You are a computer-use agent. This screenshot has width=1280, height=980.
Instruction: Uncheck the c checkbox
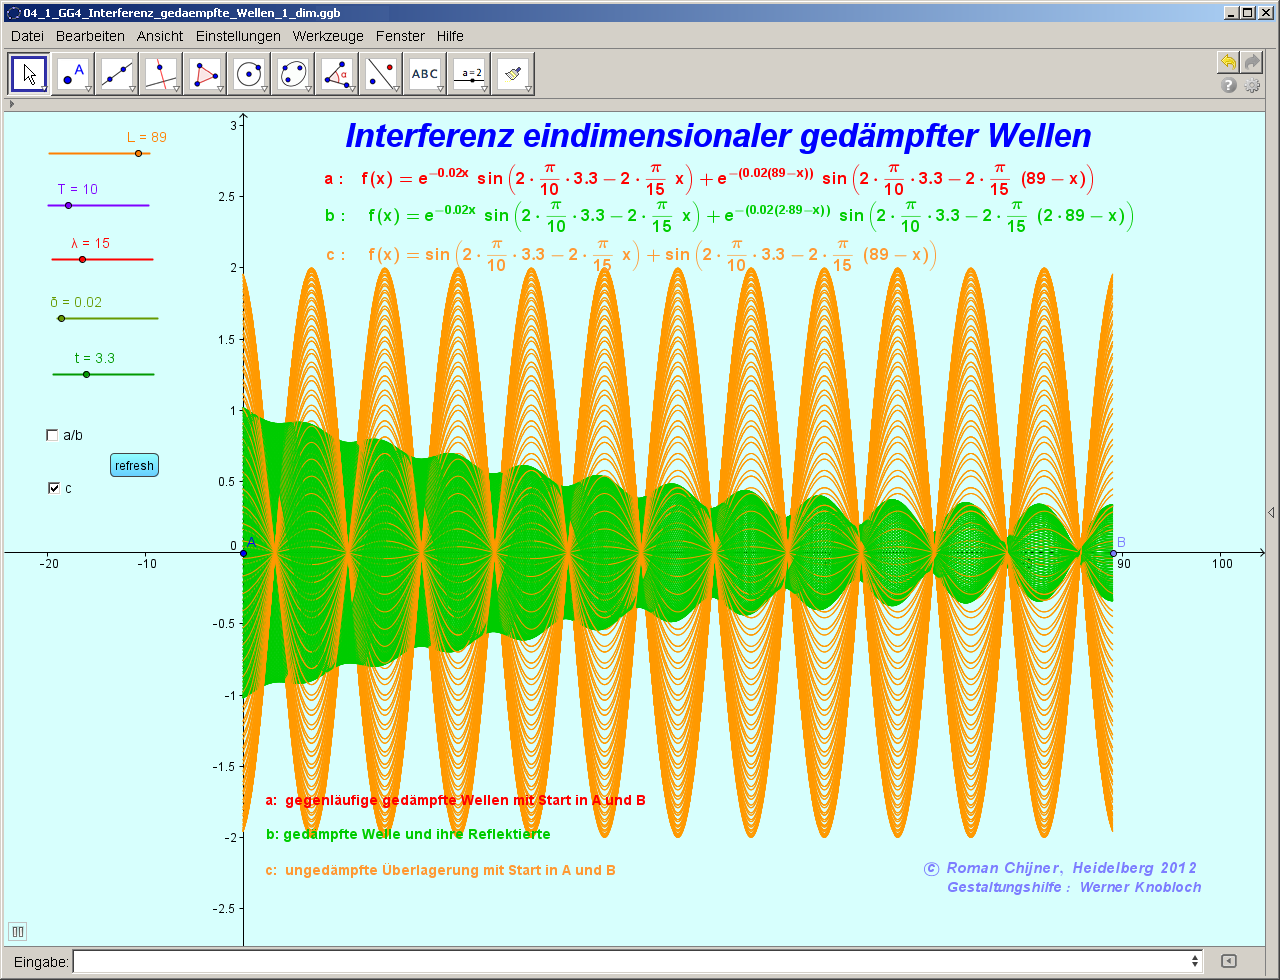tap(53, 488)
